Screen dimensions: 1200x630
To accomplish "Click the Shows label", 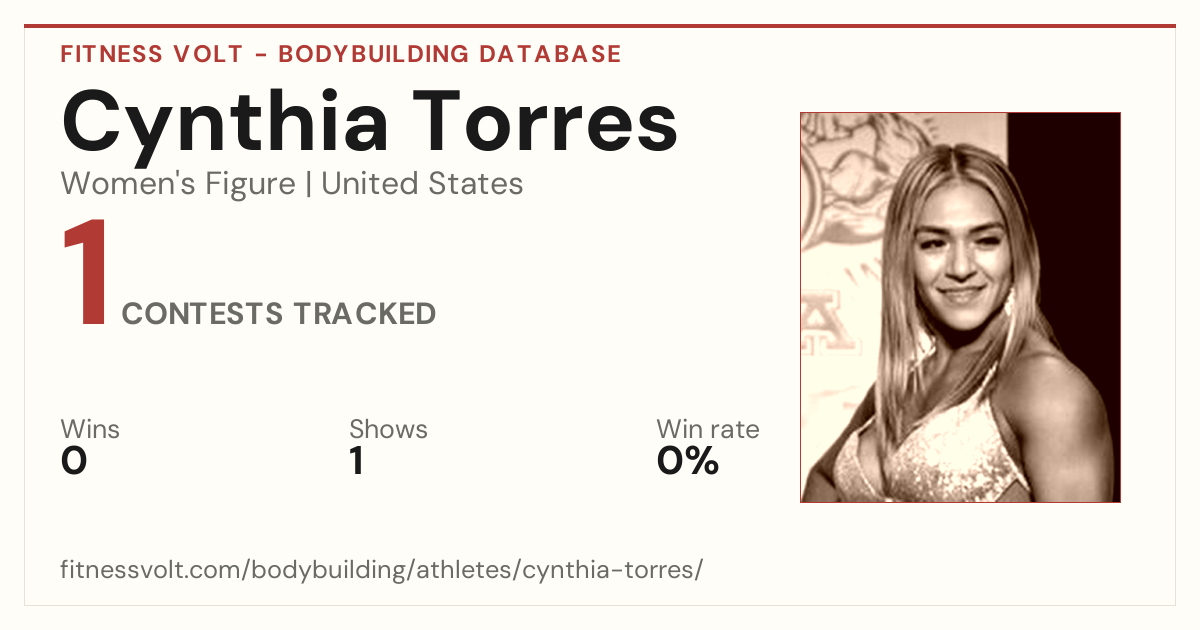I will pos(388,430).
